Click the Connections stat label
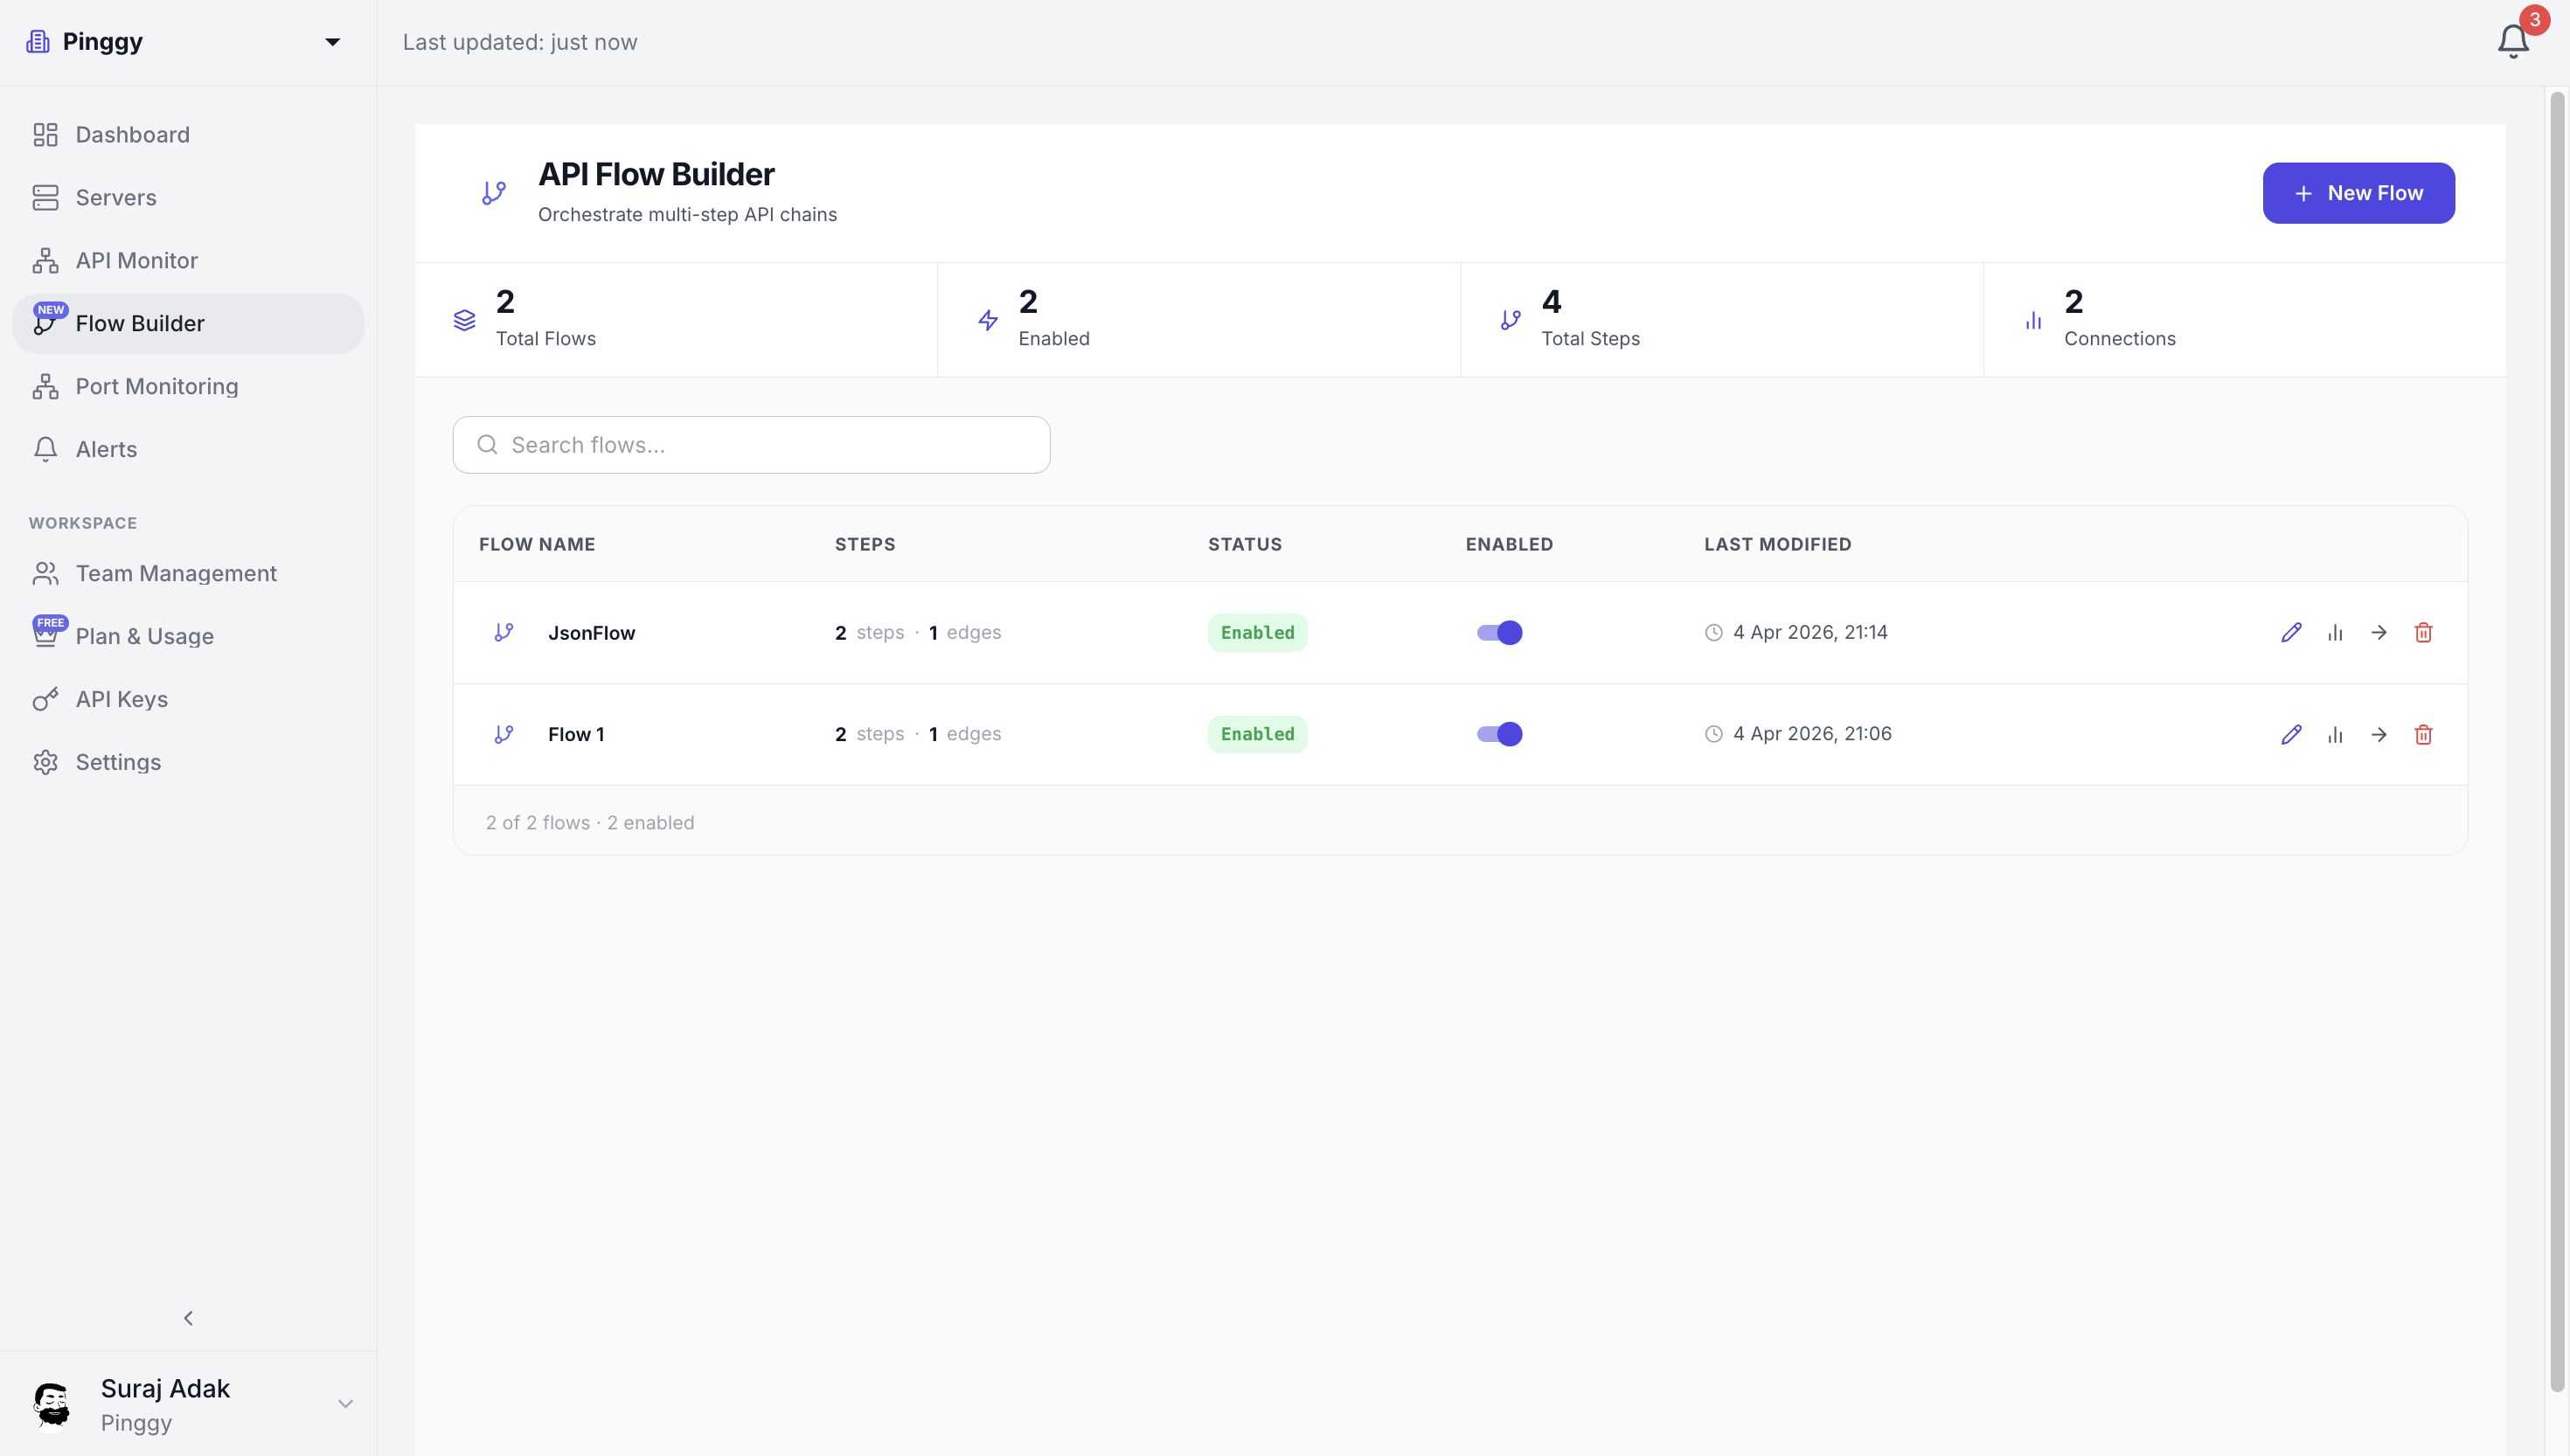This screenshot has width=2570, height=1456. [2120, 338]
